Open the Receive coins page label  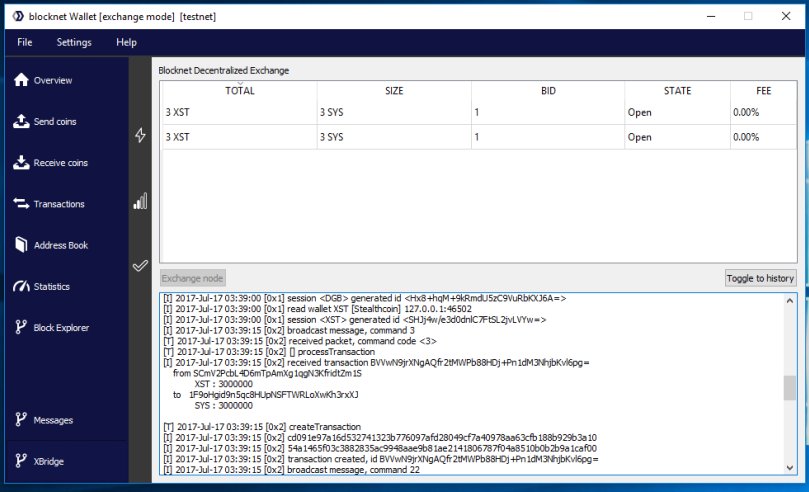(61, 163)
